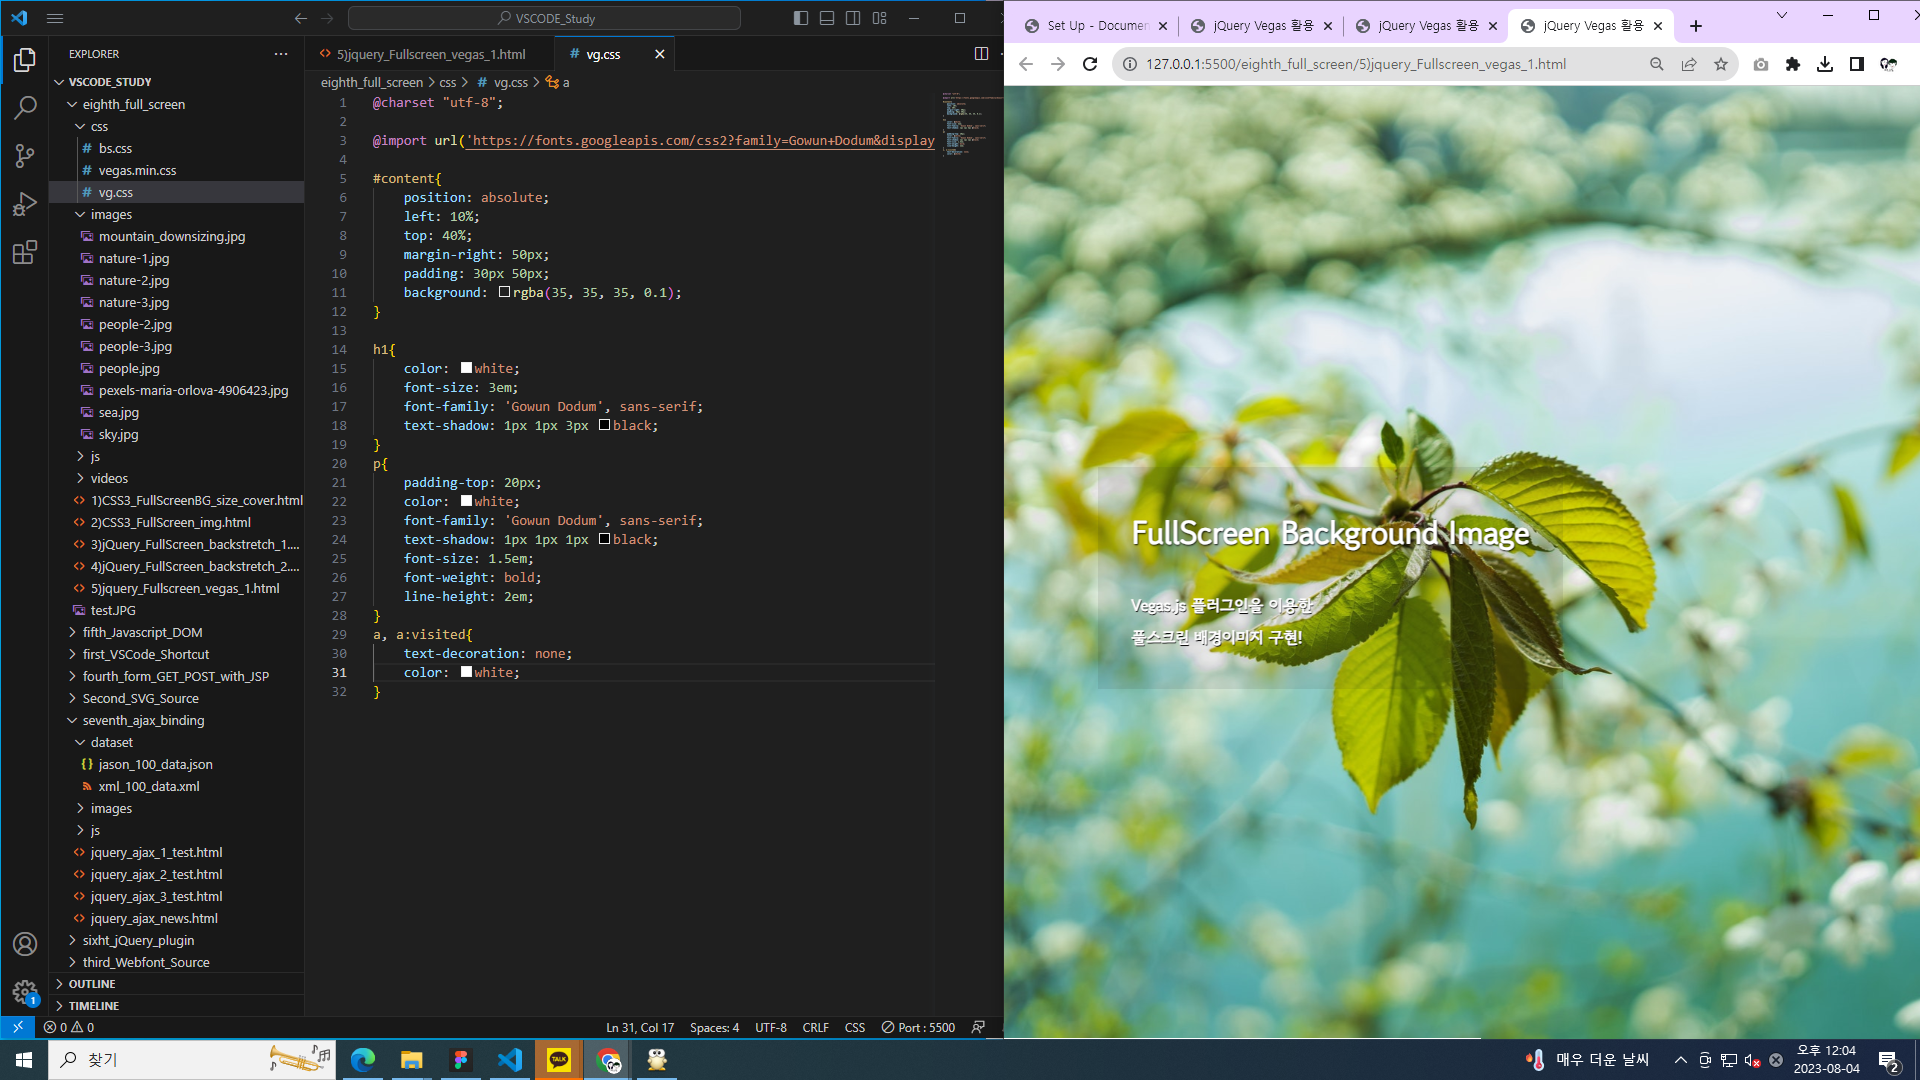Bookmark this page with the star icon

1721,64
